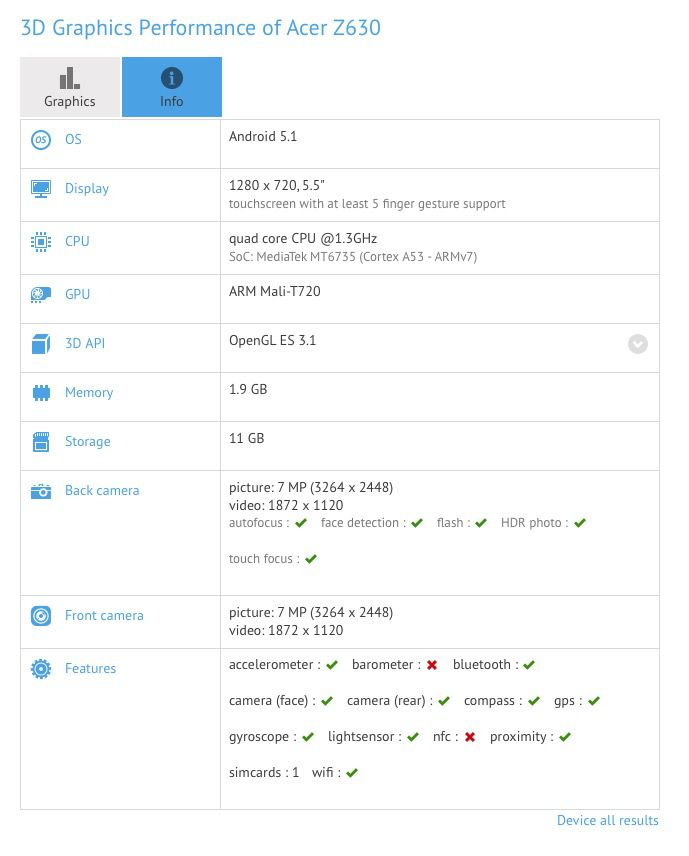This screenshot has height=856, width=689.
Task: Click the camera (face) check mark
Action: 327,701
